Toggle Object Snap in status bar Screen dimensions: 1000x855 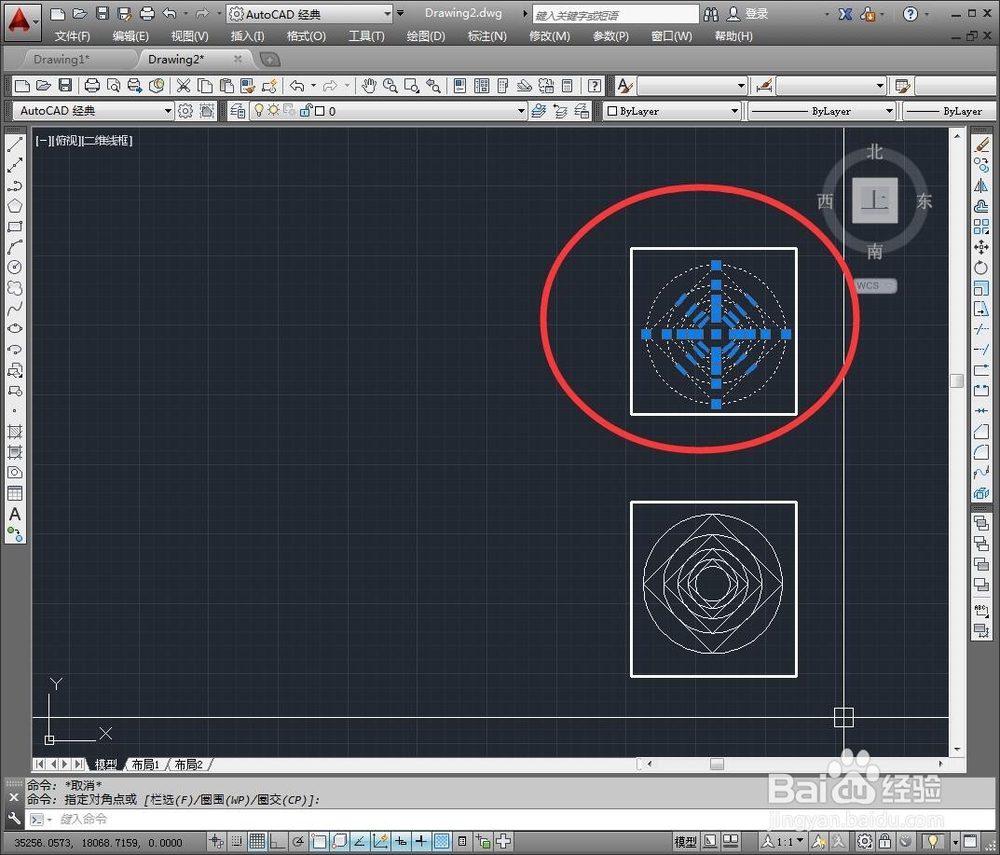[x=318, y=842]
